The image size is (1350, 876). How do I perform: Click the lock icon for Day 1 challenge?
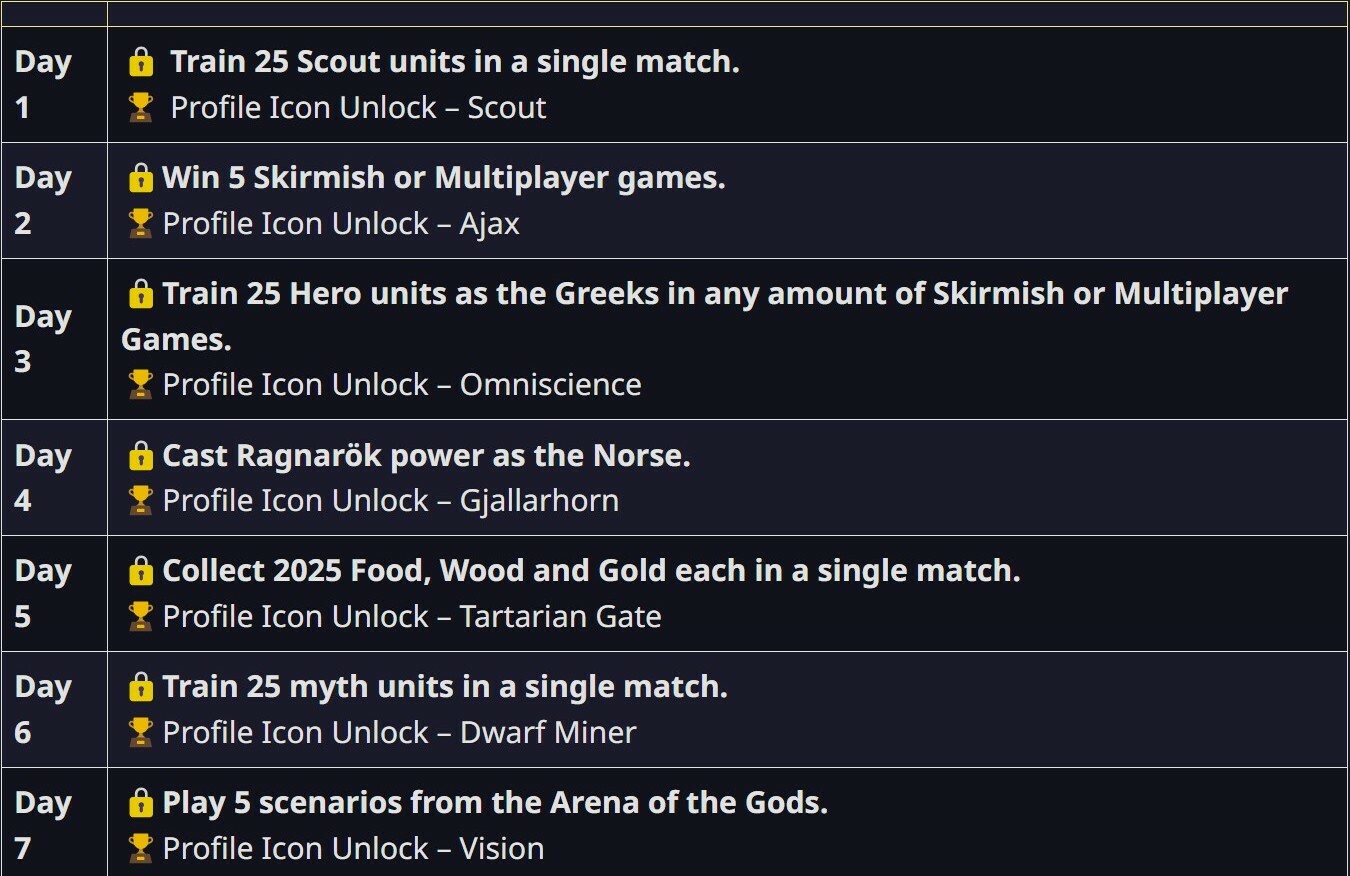pyautogui.click(x=141, y=62)
